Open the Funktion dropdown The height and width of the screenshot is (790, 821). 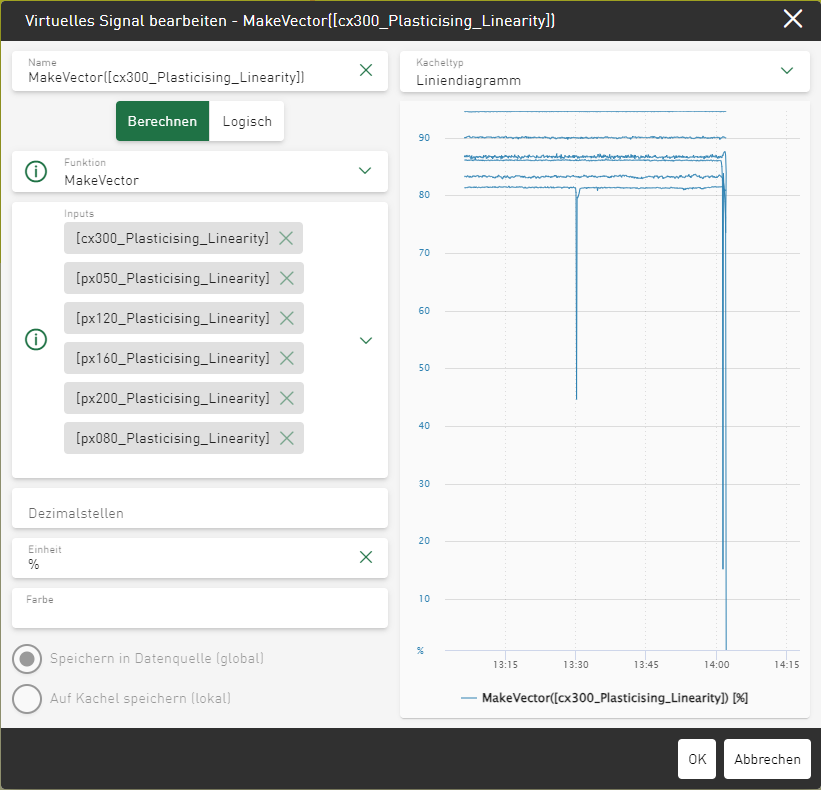(365, 171)
